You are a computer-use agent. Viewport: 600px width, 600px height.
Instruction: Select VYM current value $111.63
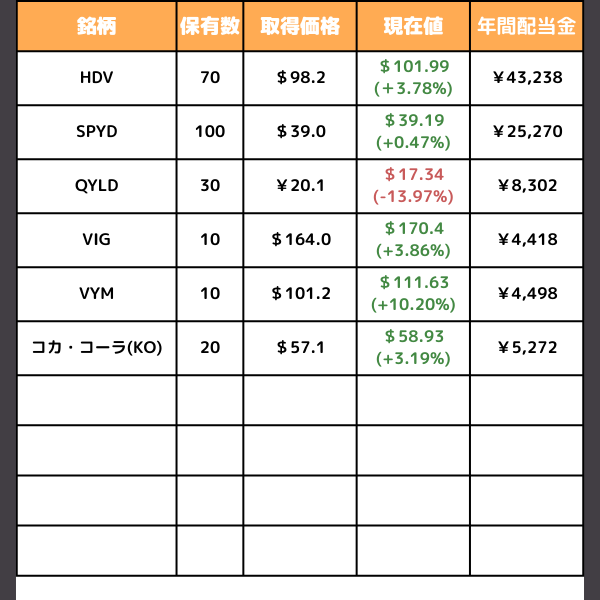(x=414, y=282)
